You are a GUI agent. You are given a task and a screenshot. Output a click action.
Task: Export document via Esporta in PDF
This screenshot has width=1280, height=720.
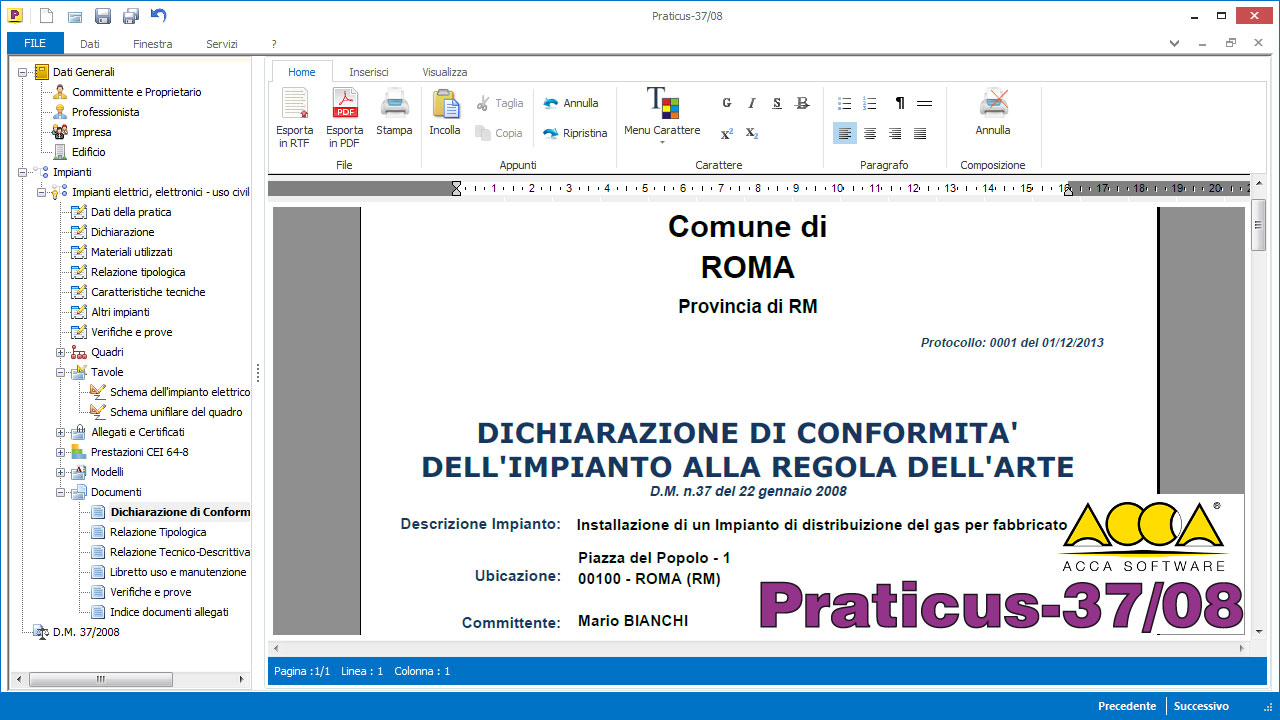pos(345,118)
